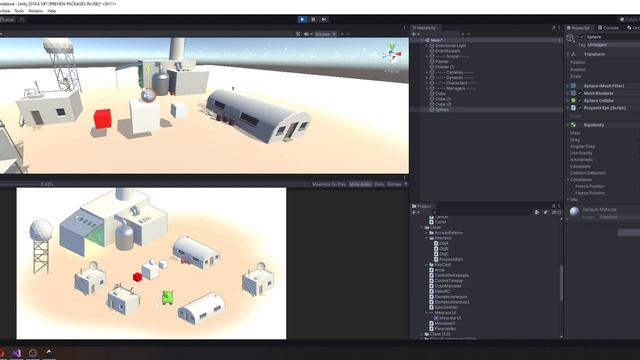
Task: Click the Project search by label icon
Action: pyautogui.click(x=546, y=212)
